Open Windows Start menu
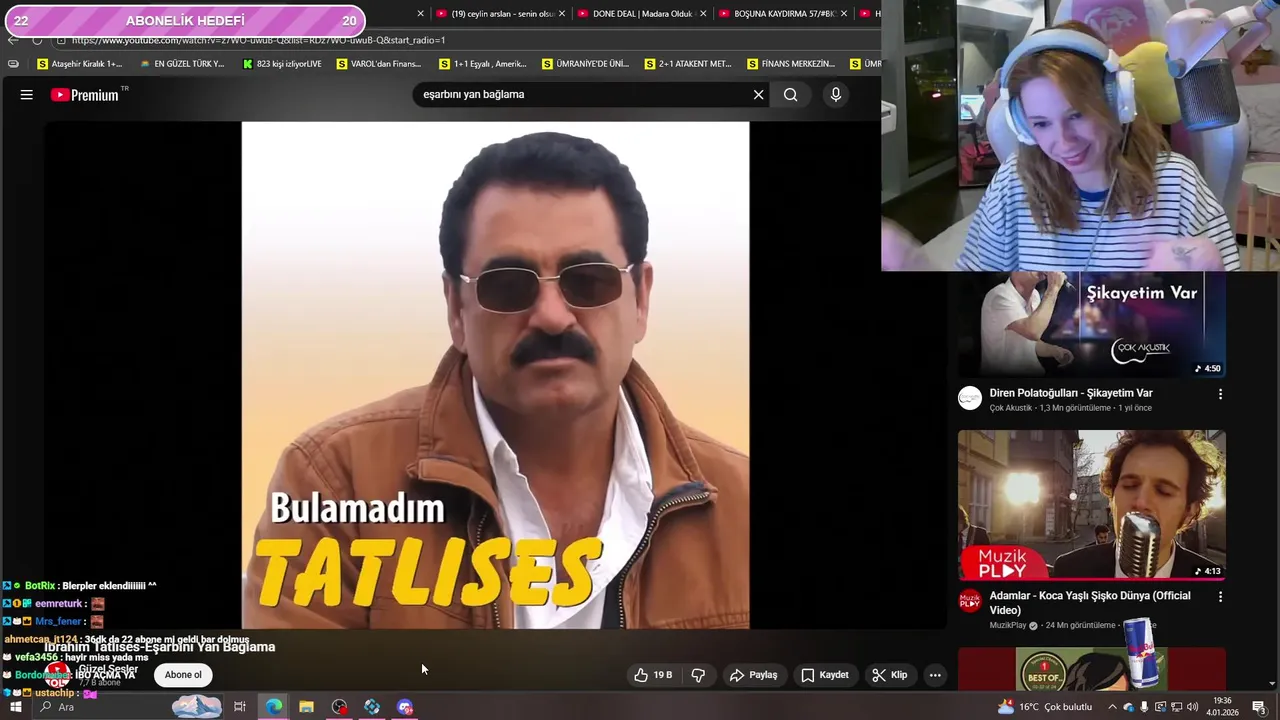The width and height of the screenshot is (1280, 720). click(x=15, y=707)
